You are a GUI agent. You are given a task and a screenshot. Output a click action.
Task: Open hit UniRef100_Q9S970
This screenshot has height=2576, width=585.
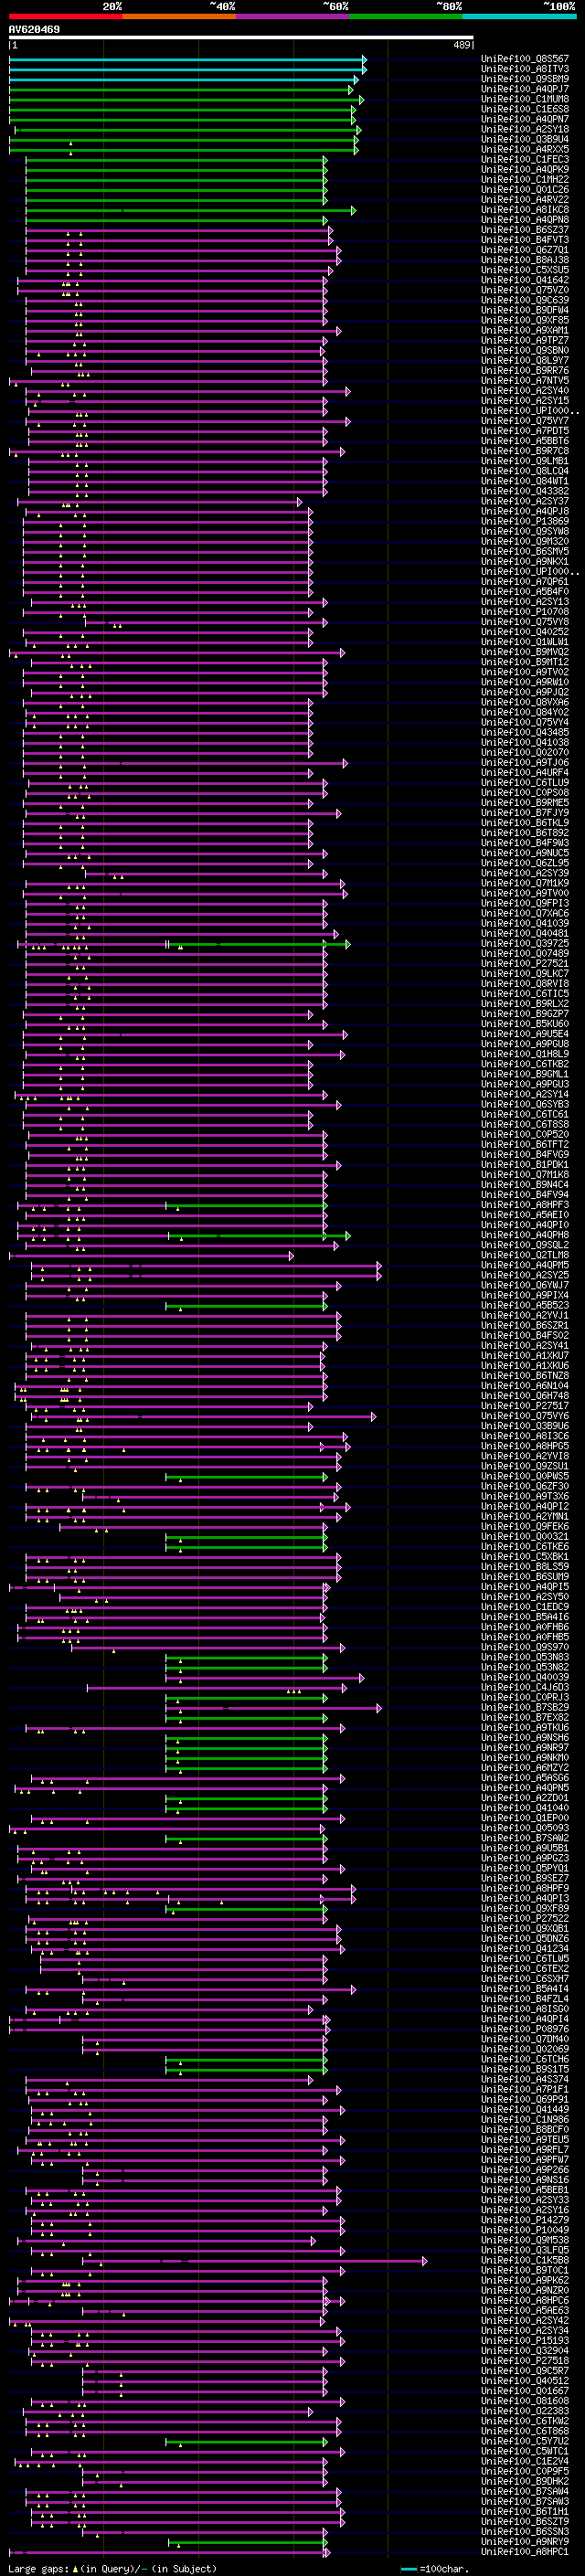[525, 1647]
